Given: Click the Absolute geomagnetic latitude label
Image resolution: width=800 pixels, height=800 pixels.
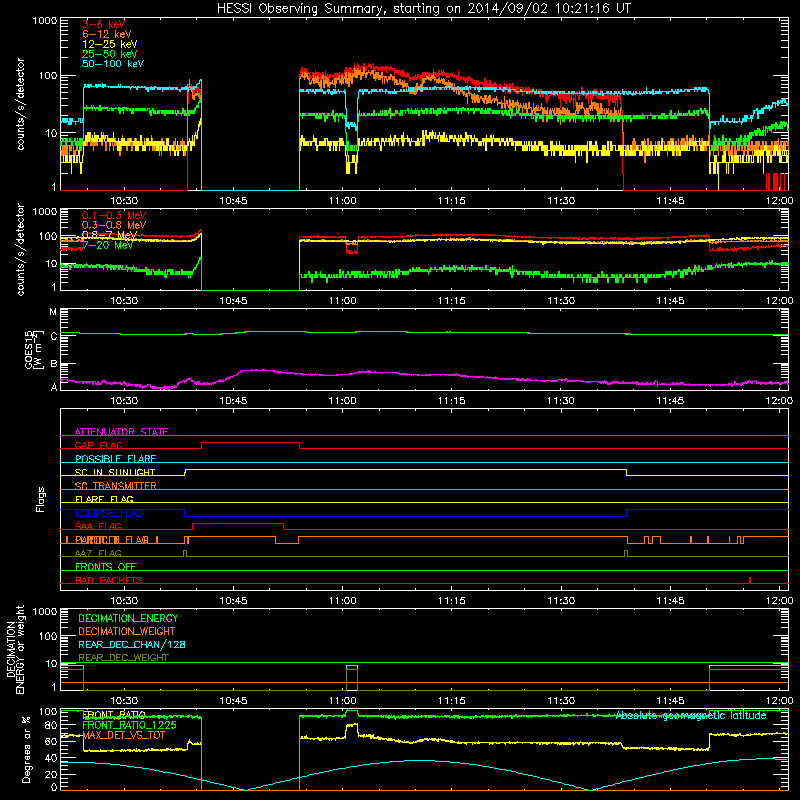Looking at the screenshot, I should pyautogui.click(x=691, y=715).
